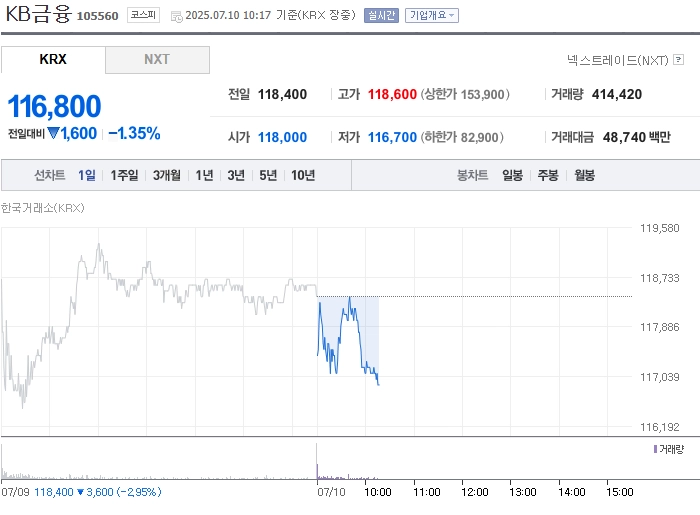This screenshot has height=515, width=700.
Task: Click the 거래량 value 414,420
Action: point(617,94)
